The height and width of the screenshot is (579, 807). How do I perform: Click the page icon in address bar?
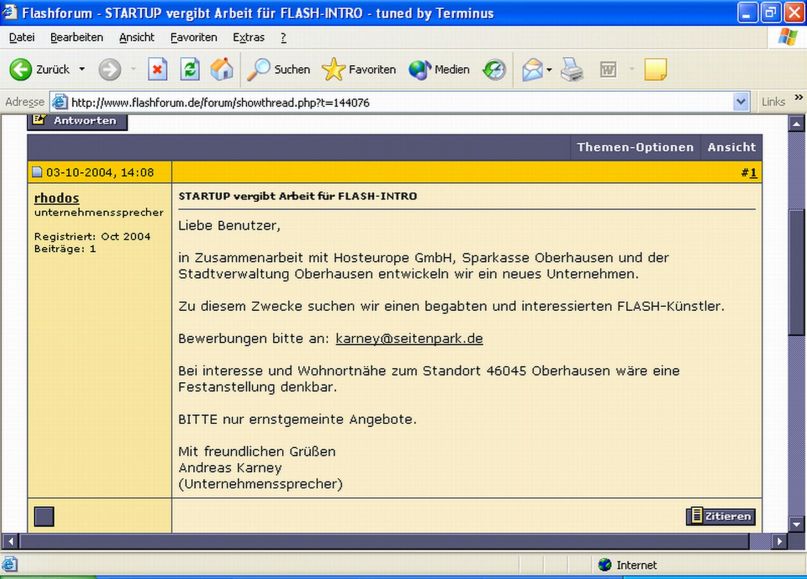[x=60, y=102]
